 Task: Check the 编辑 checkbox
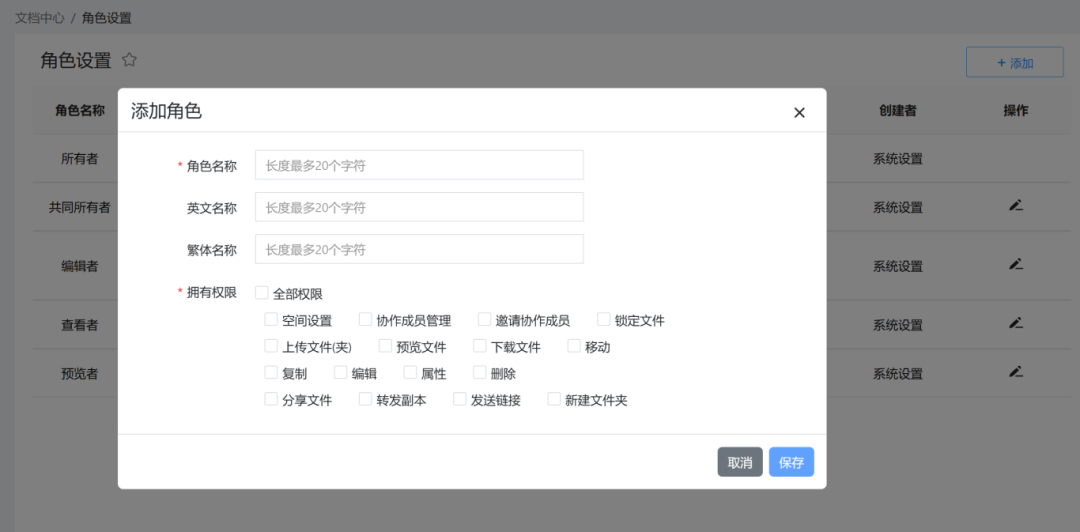[340, 373]
